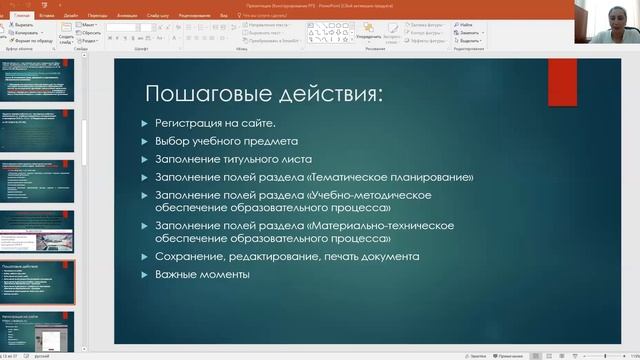Click spell check icon in status bar
Image resolution: width=640 pixels, height=360 pixels.
pos(27,356)
